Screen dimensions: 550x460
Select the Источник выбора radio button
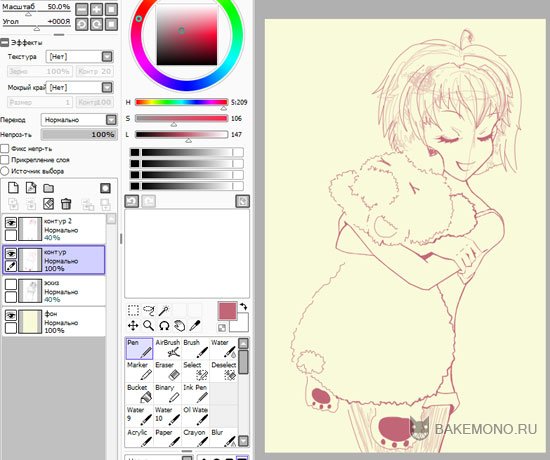tap(5, 171)
